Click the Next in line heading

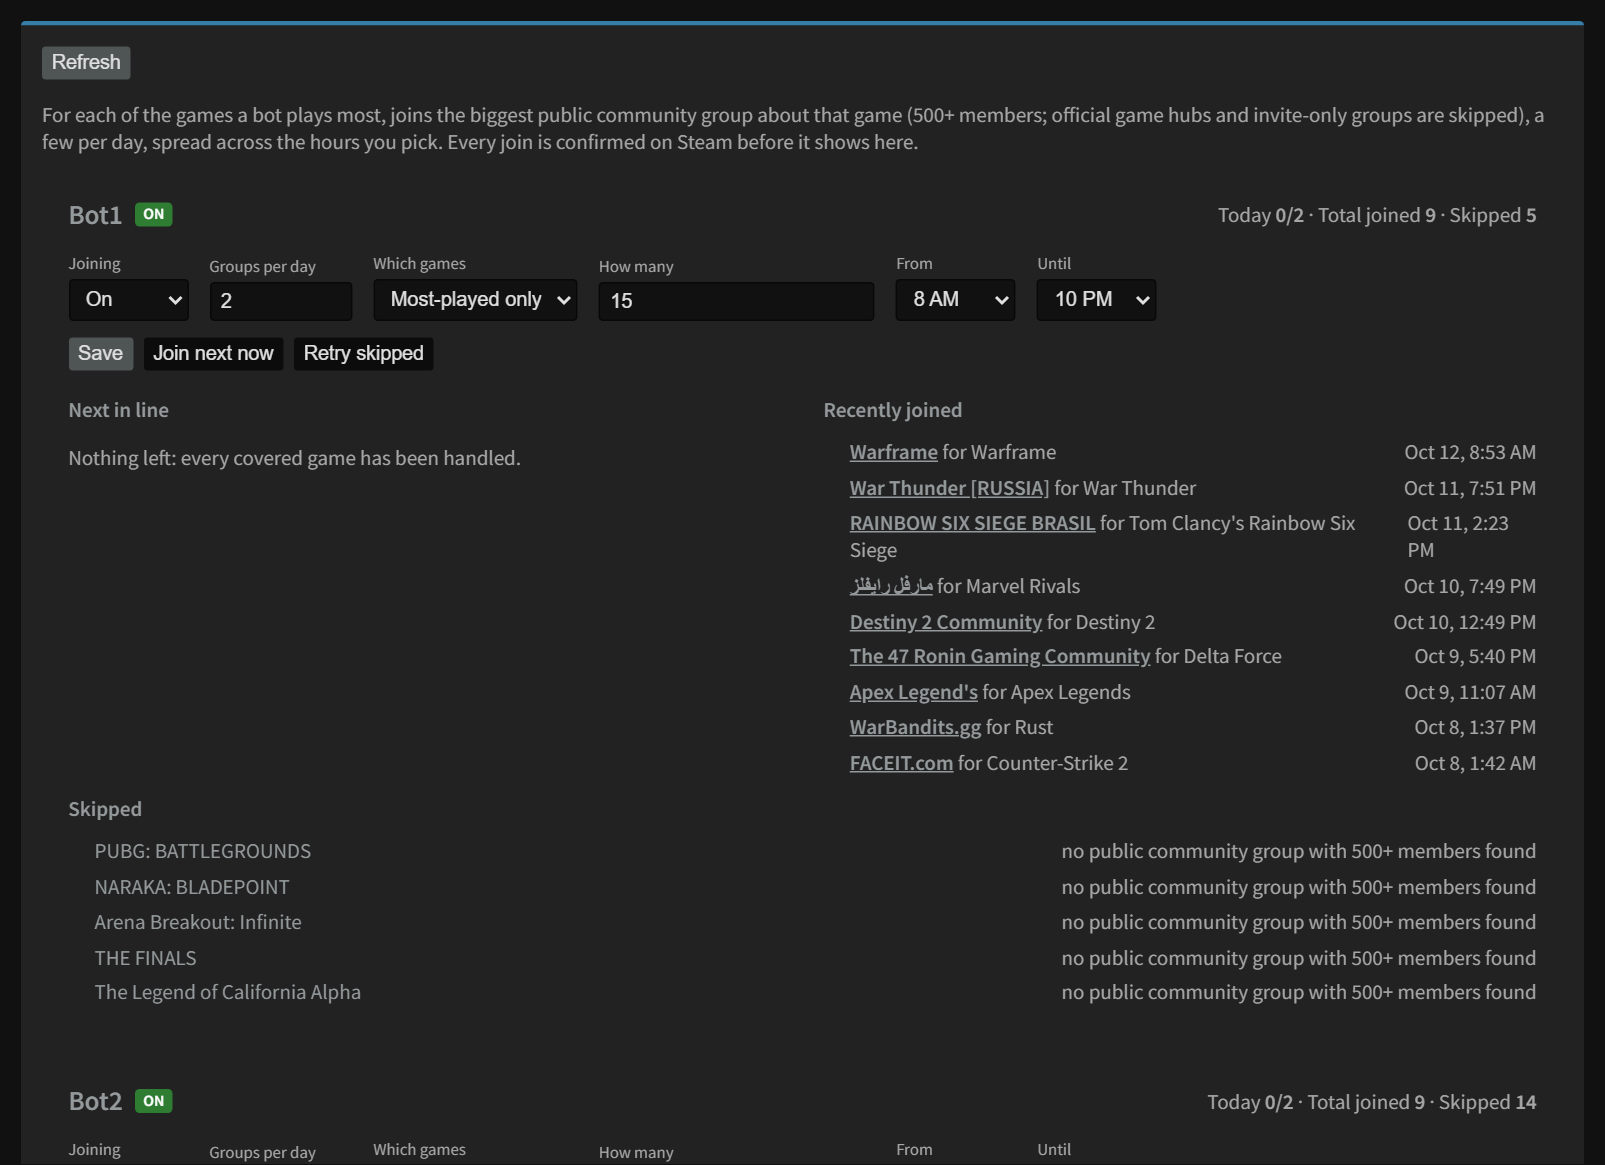(119, 410)
